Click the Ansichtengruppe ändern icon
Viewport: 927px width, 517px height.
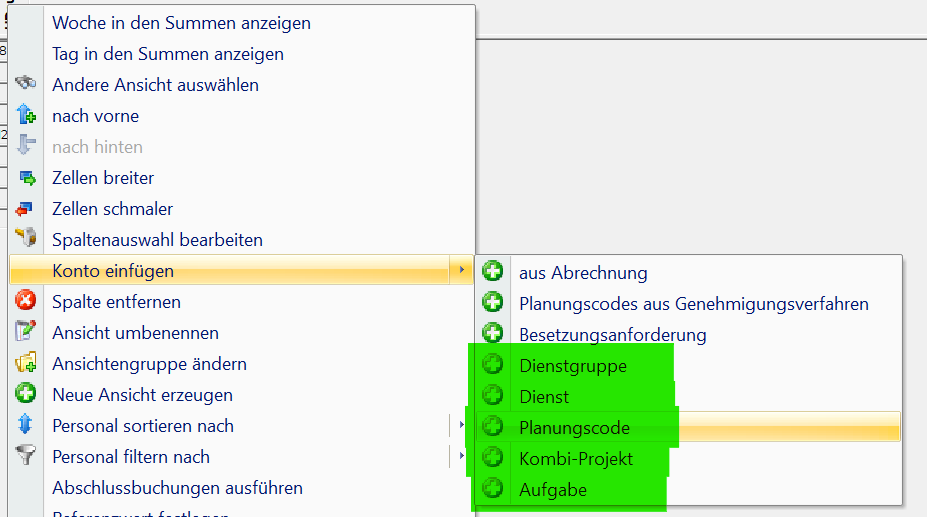pos(26,363)
